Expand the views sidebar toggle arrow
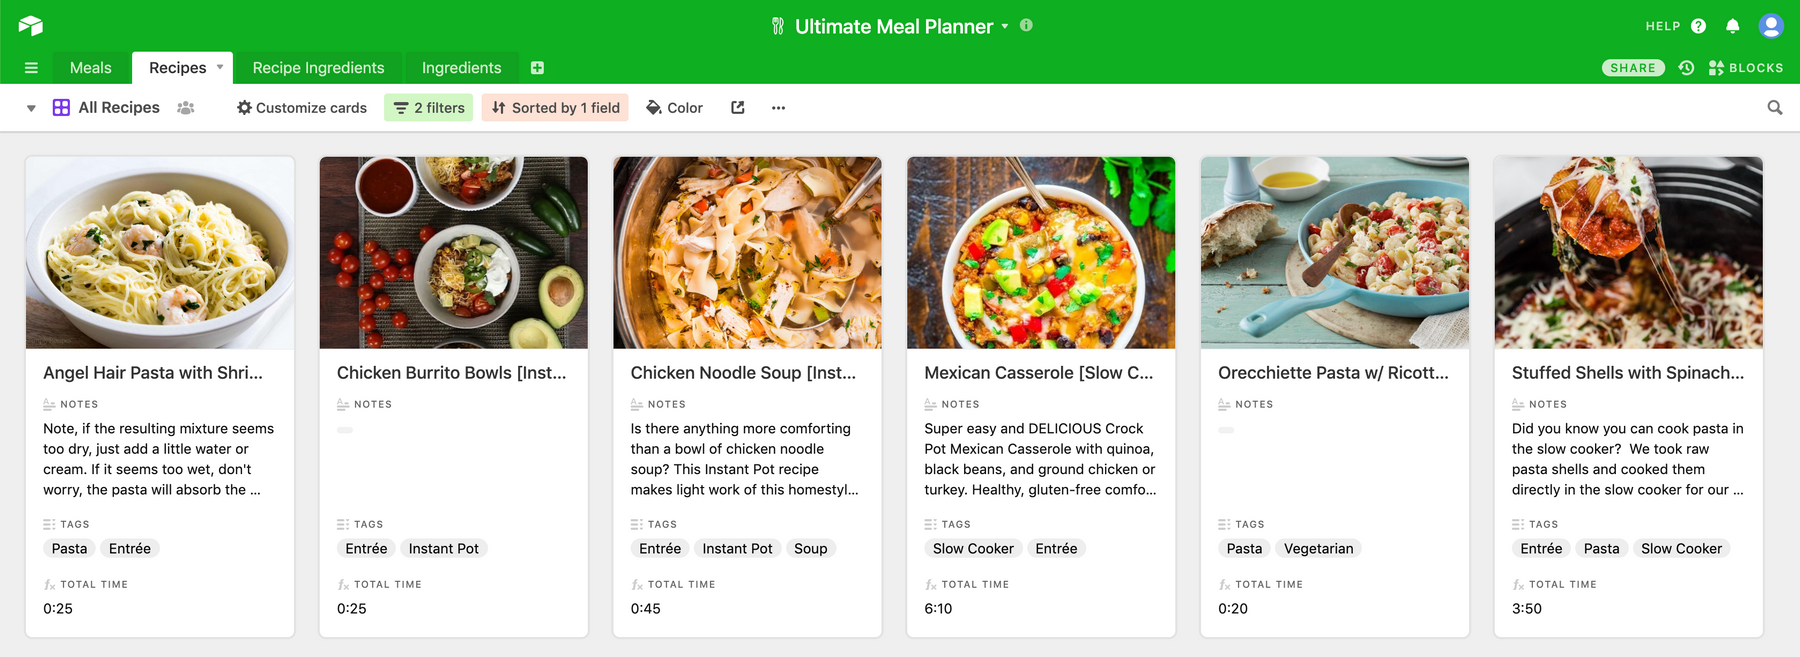 pos(31,108)
